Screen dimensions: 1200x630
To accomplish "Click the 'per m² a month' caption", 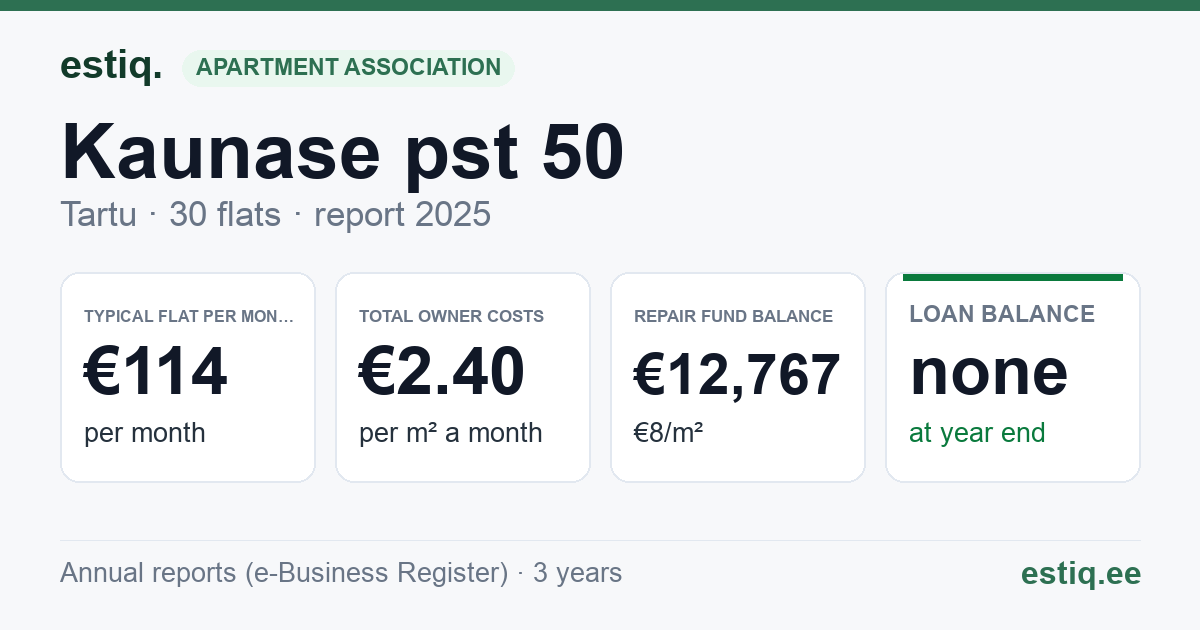I will point(450,433).
